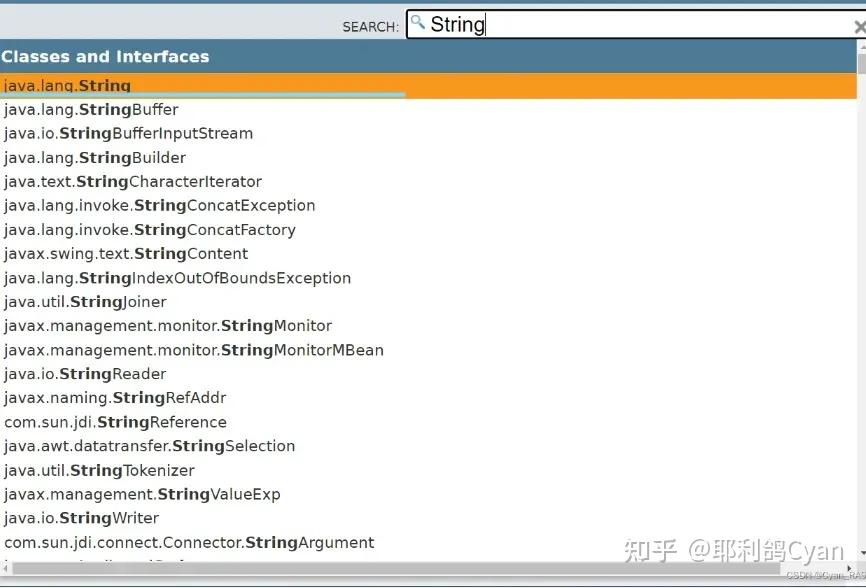The width and height of the screenshot is (866, 588).
Task: Click the vertical scrollbar of results list
Action: 861,300
